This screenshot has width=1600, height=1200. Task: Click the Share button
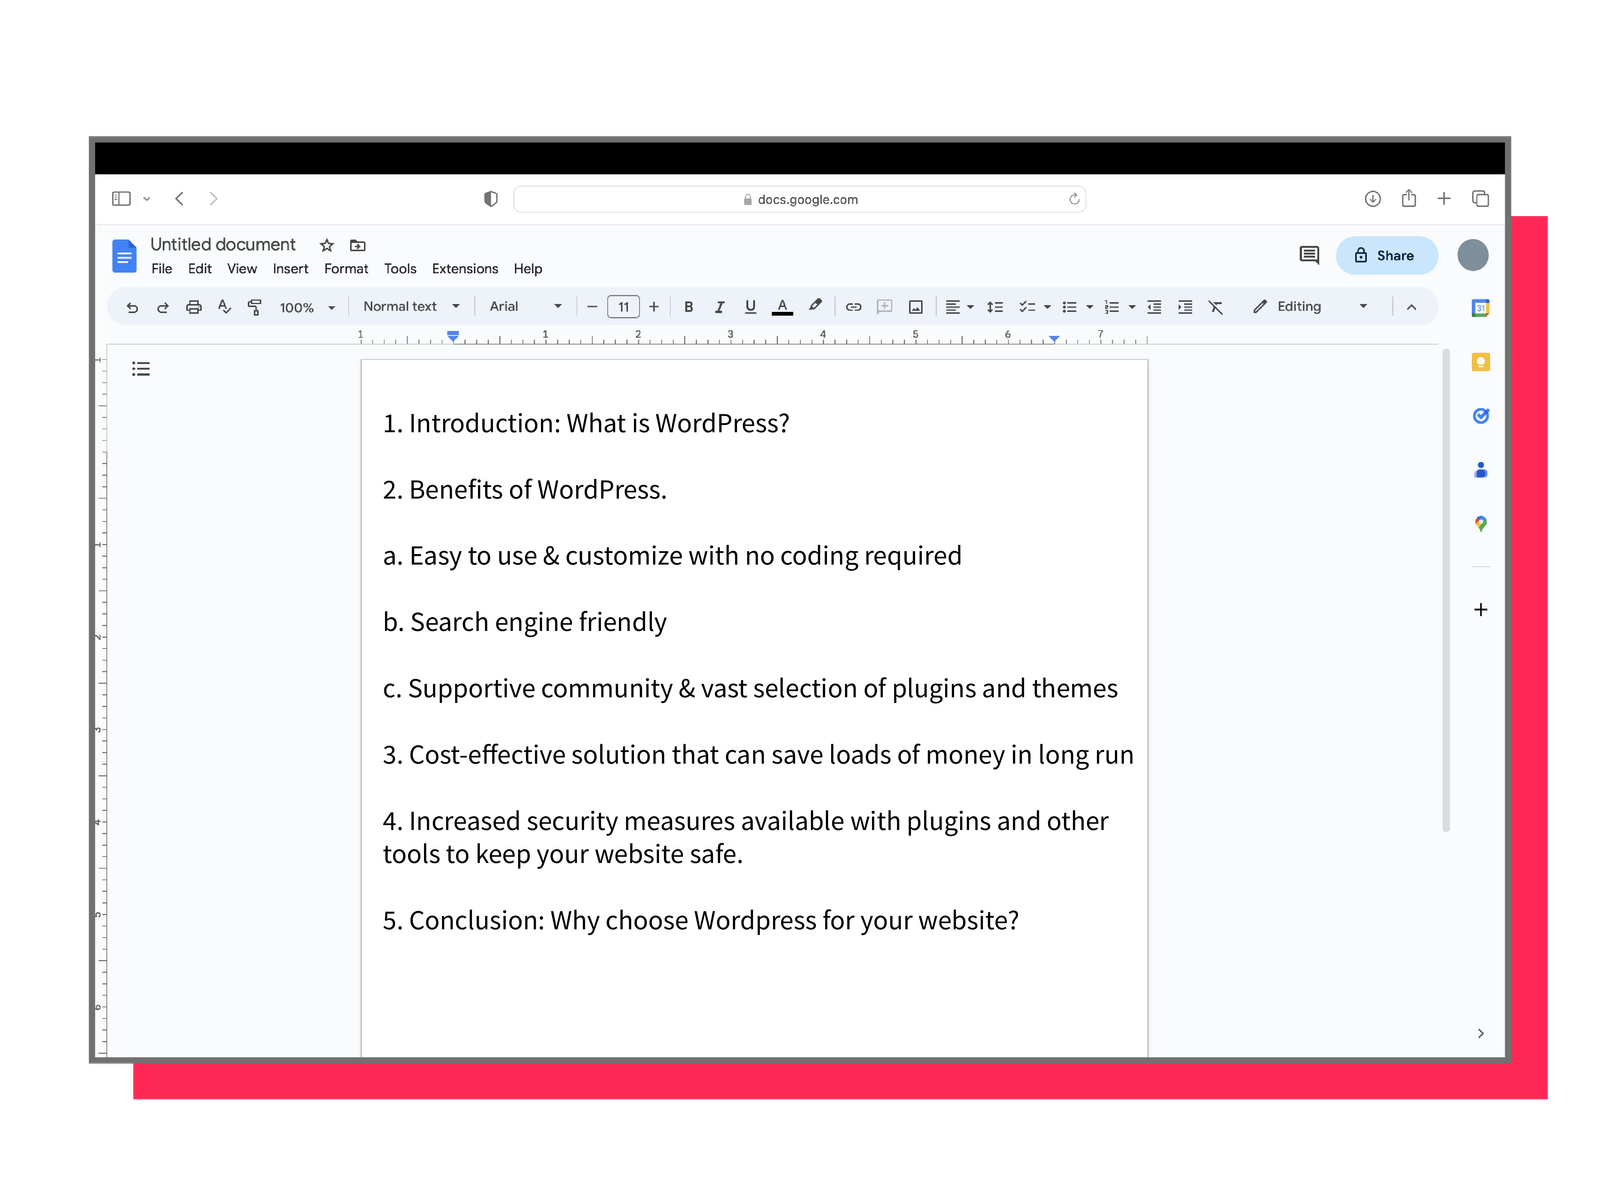point(1387,255)
